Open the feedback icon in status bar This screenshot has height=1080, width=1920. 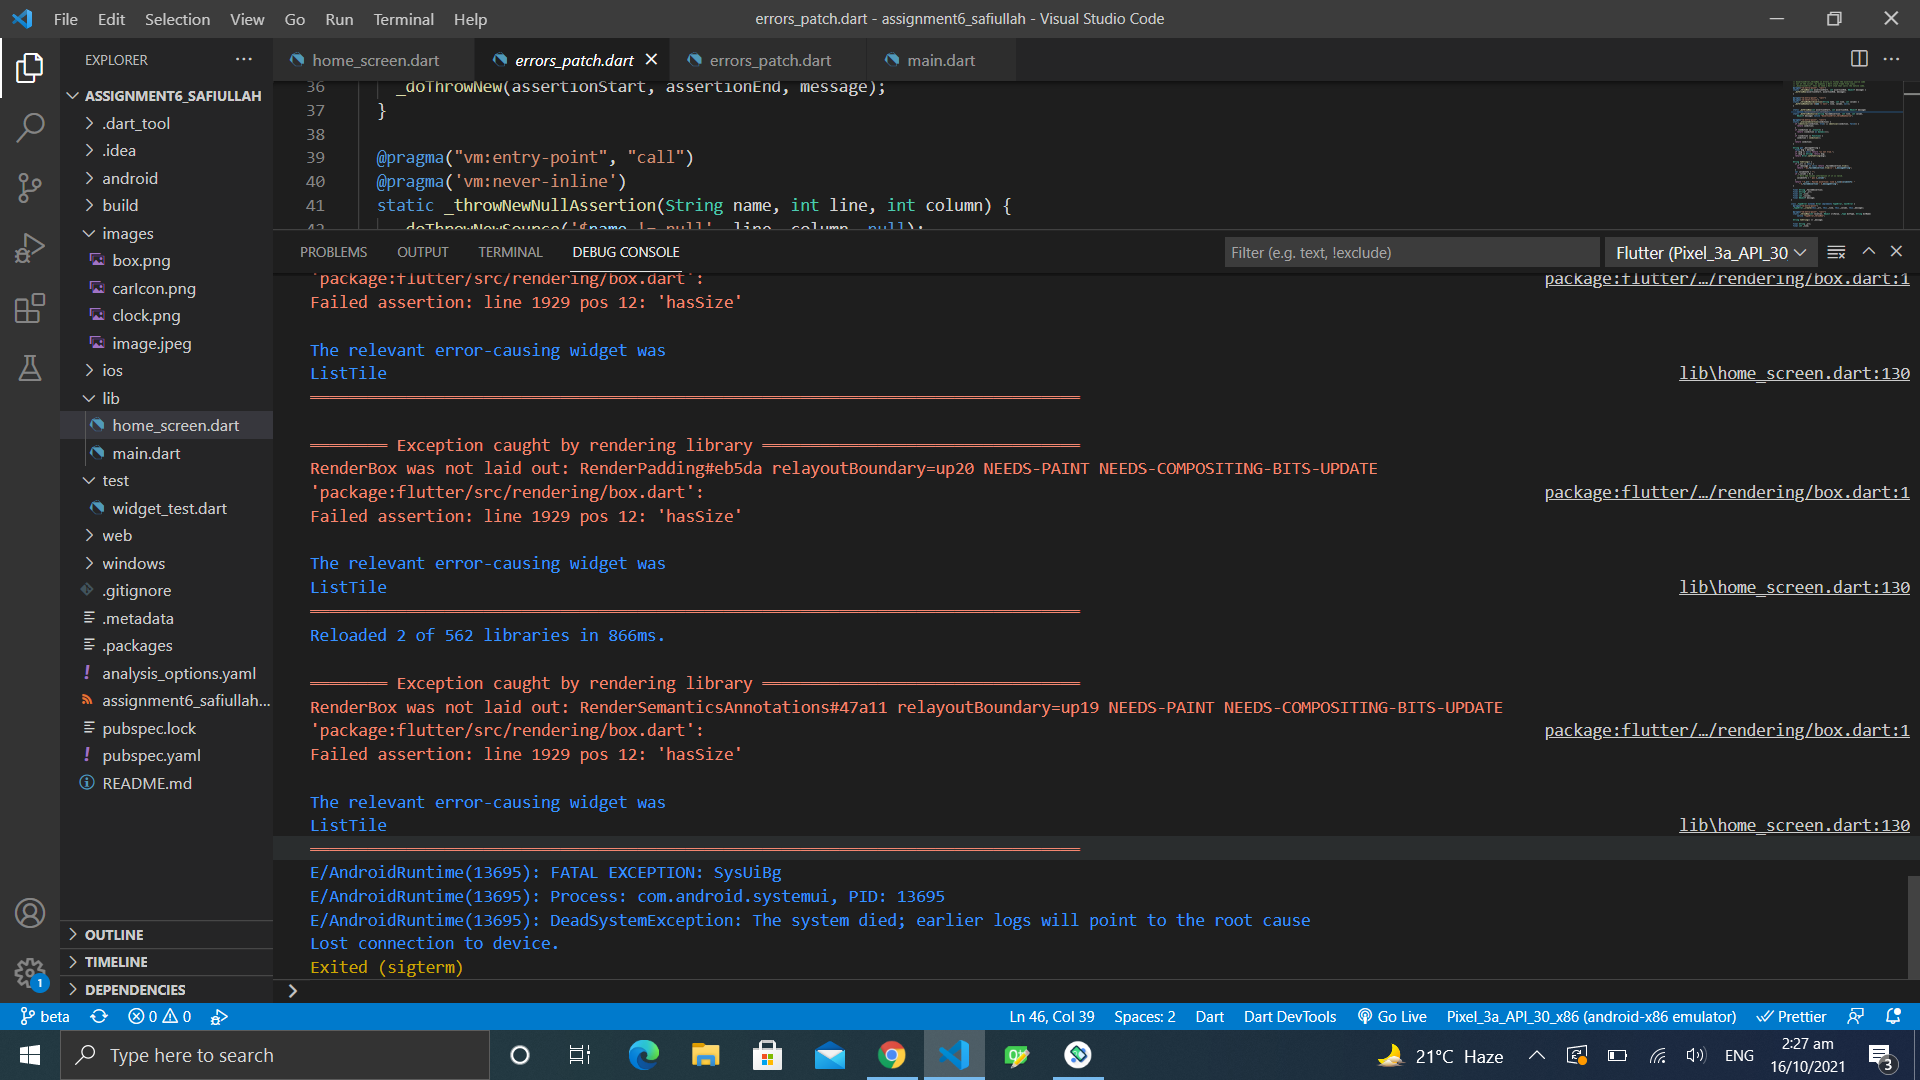point(1855,1016)
